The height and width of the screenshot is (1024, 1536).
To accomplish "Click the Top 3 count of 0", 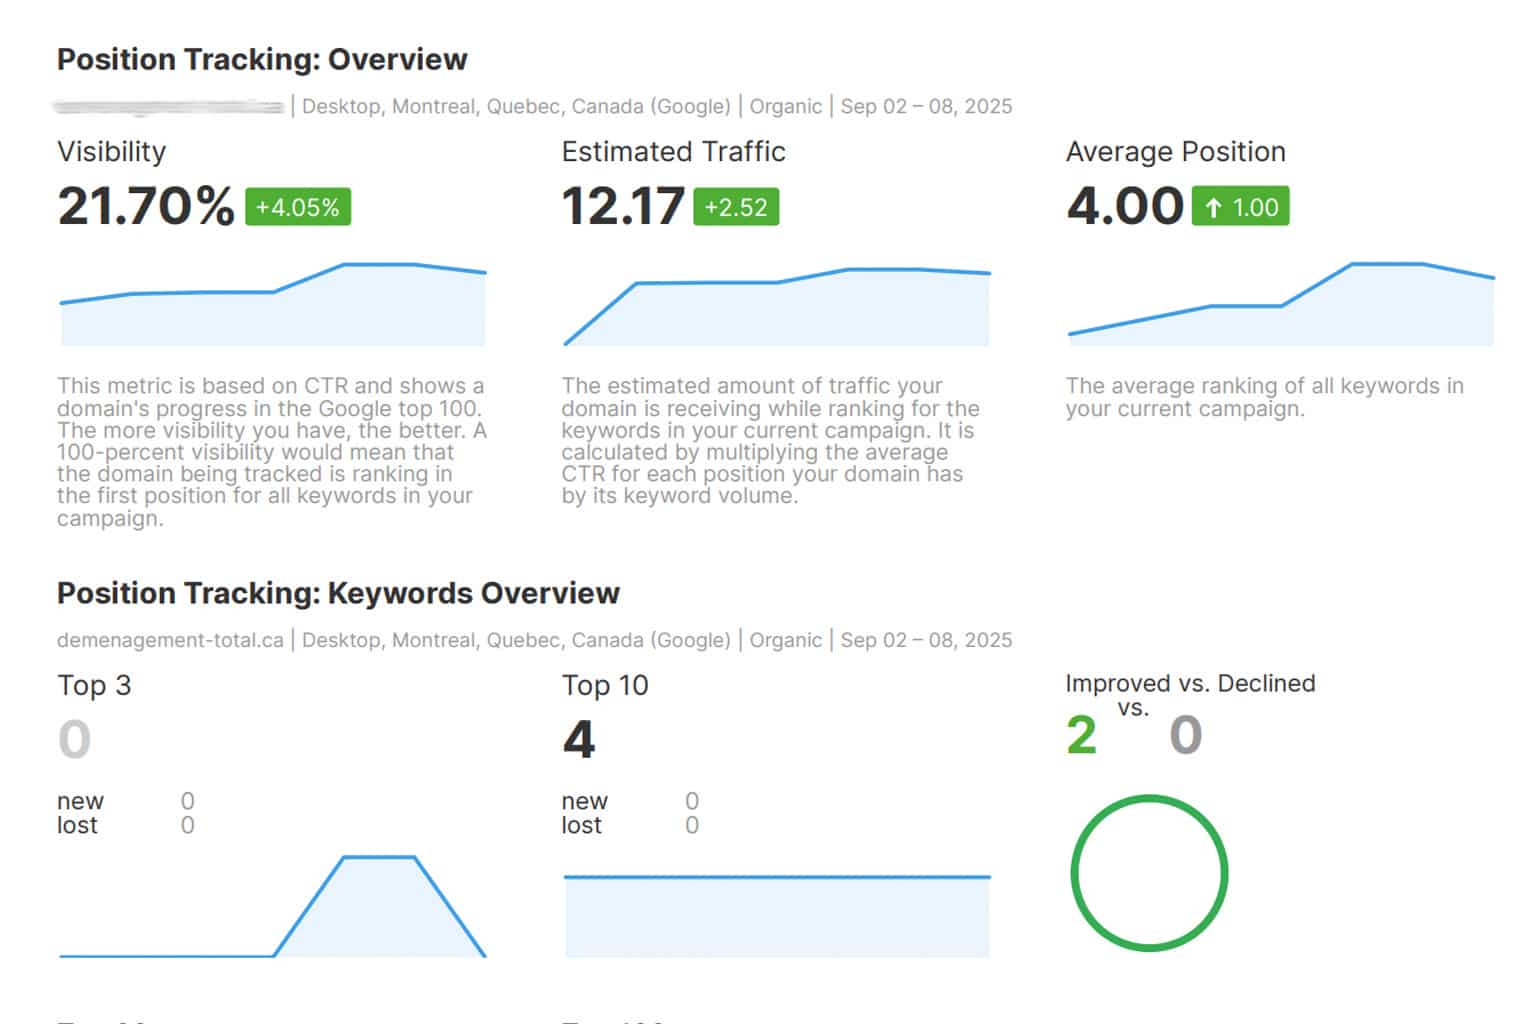I will click(75, 740).
